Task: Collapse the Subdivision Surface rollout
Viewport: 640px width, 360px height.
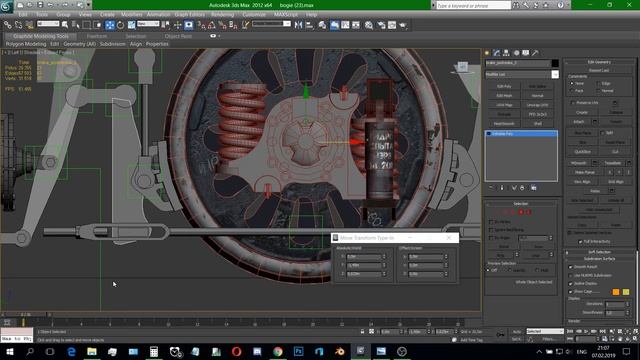Action: pyautogui.click(x=599, y=259)
